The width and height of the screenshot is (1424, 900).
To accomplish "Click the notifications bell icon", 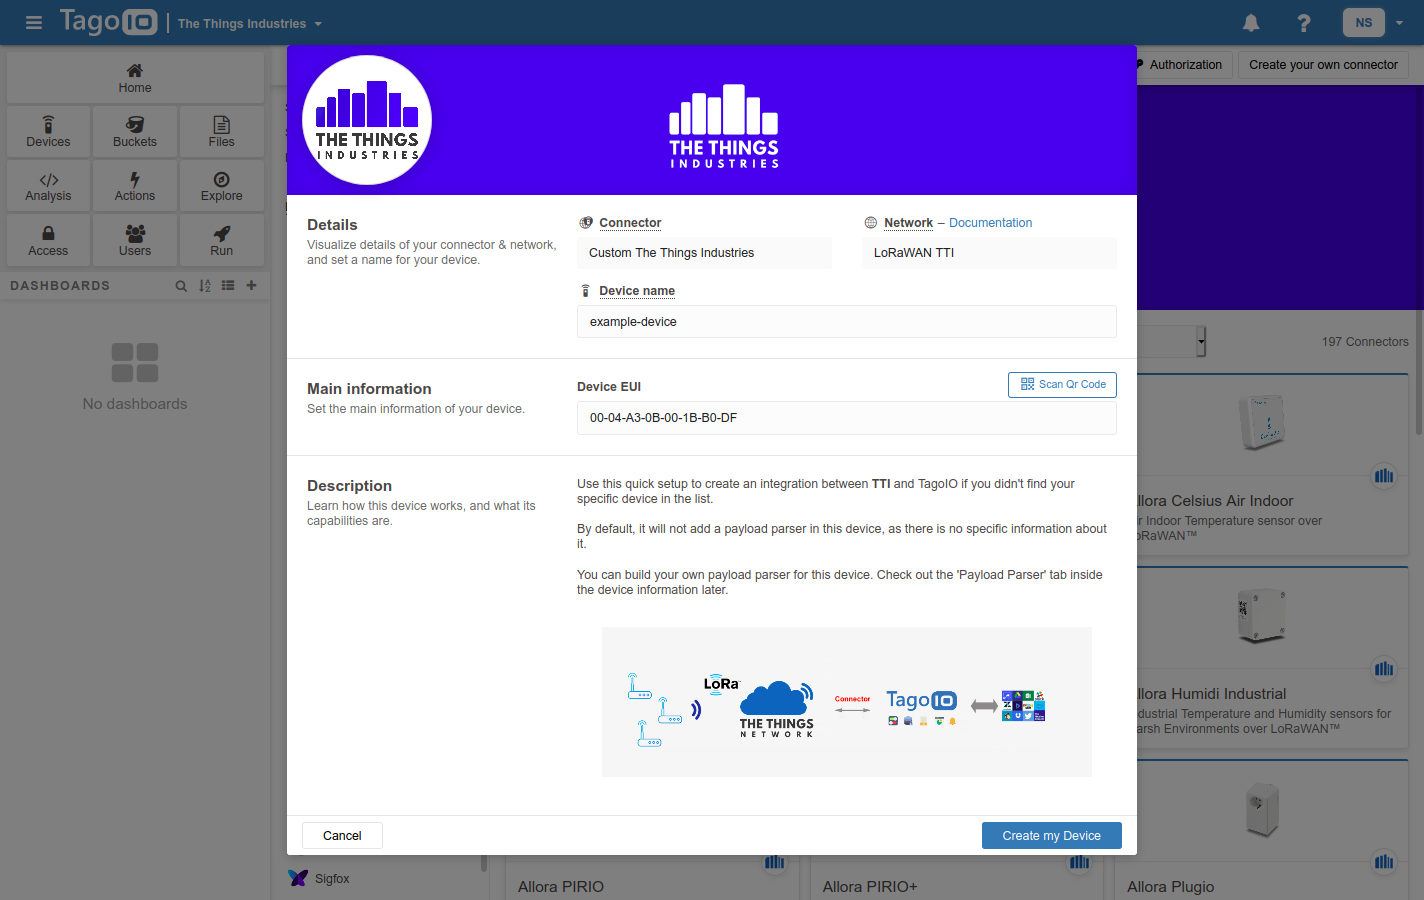I will pos(1251,23).
